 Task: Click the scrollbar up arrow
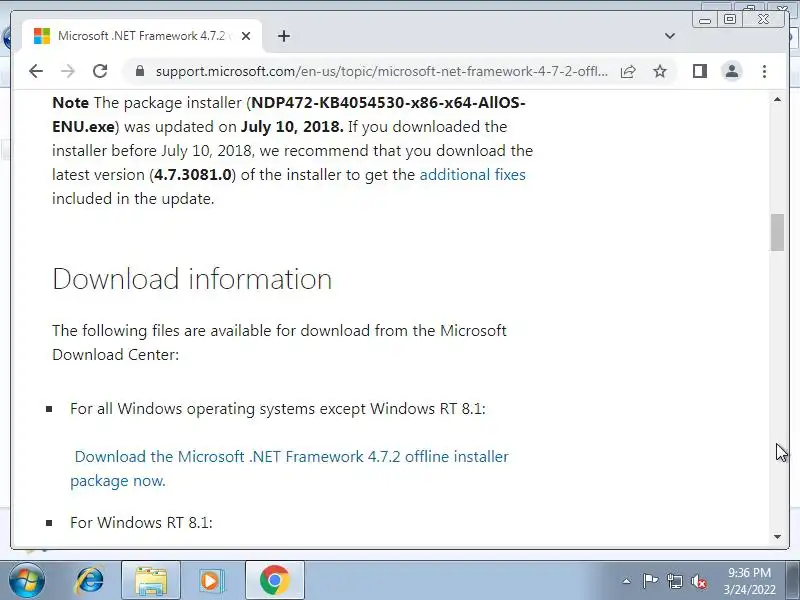(777, 100)
